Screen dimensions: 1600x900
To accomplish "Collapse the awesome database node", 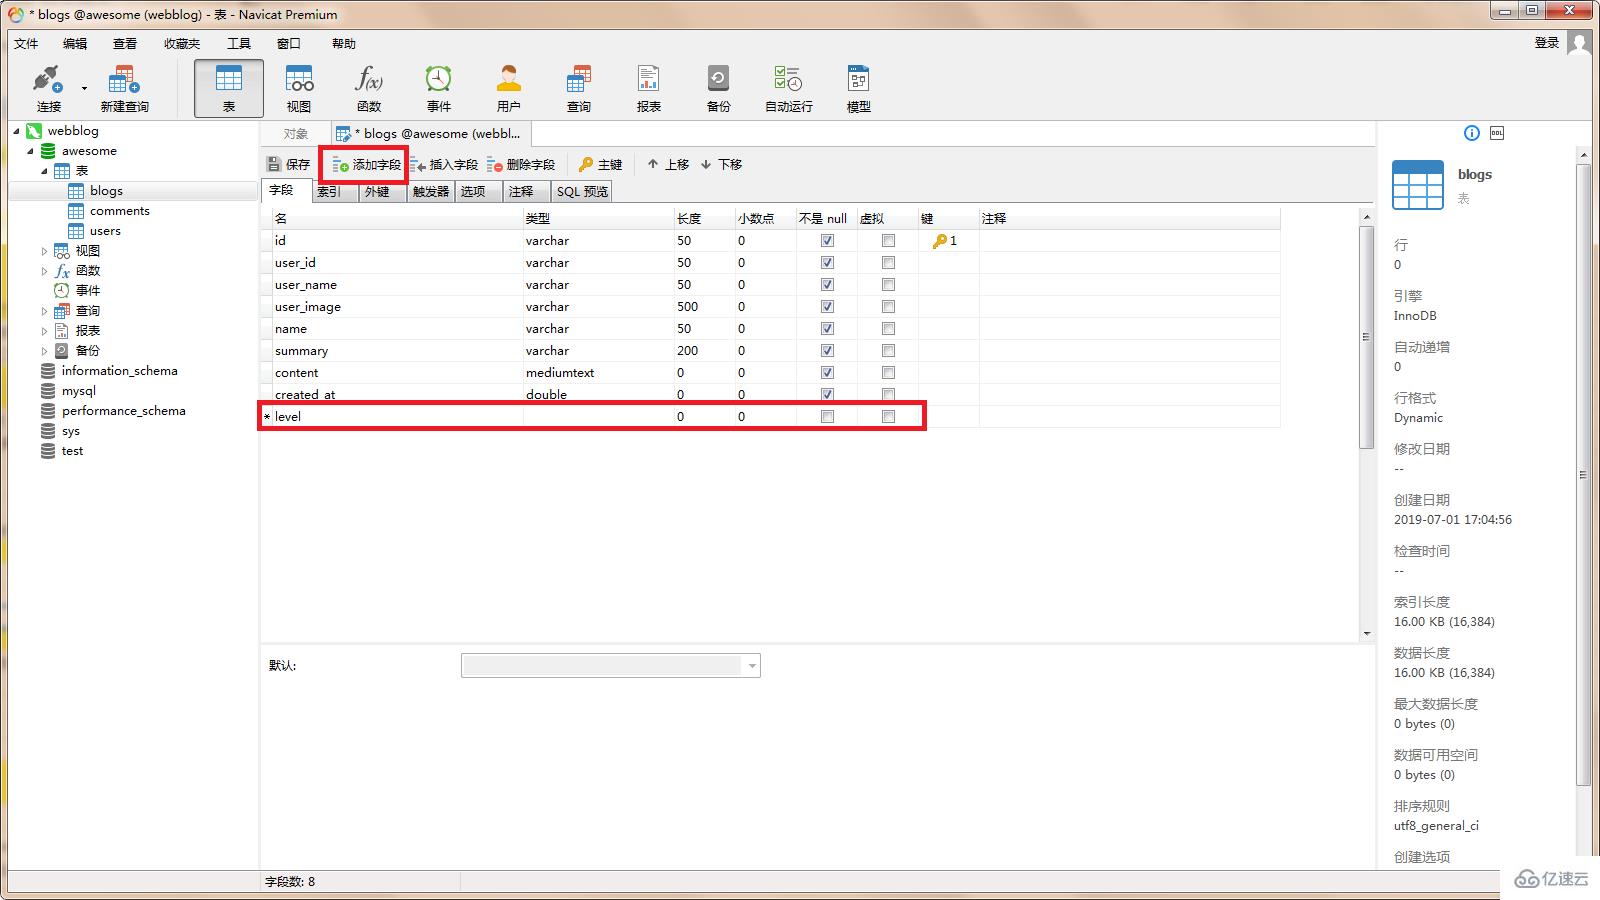I will click(30, 151).
